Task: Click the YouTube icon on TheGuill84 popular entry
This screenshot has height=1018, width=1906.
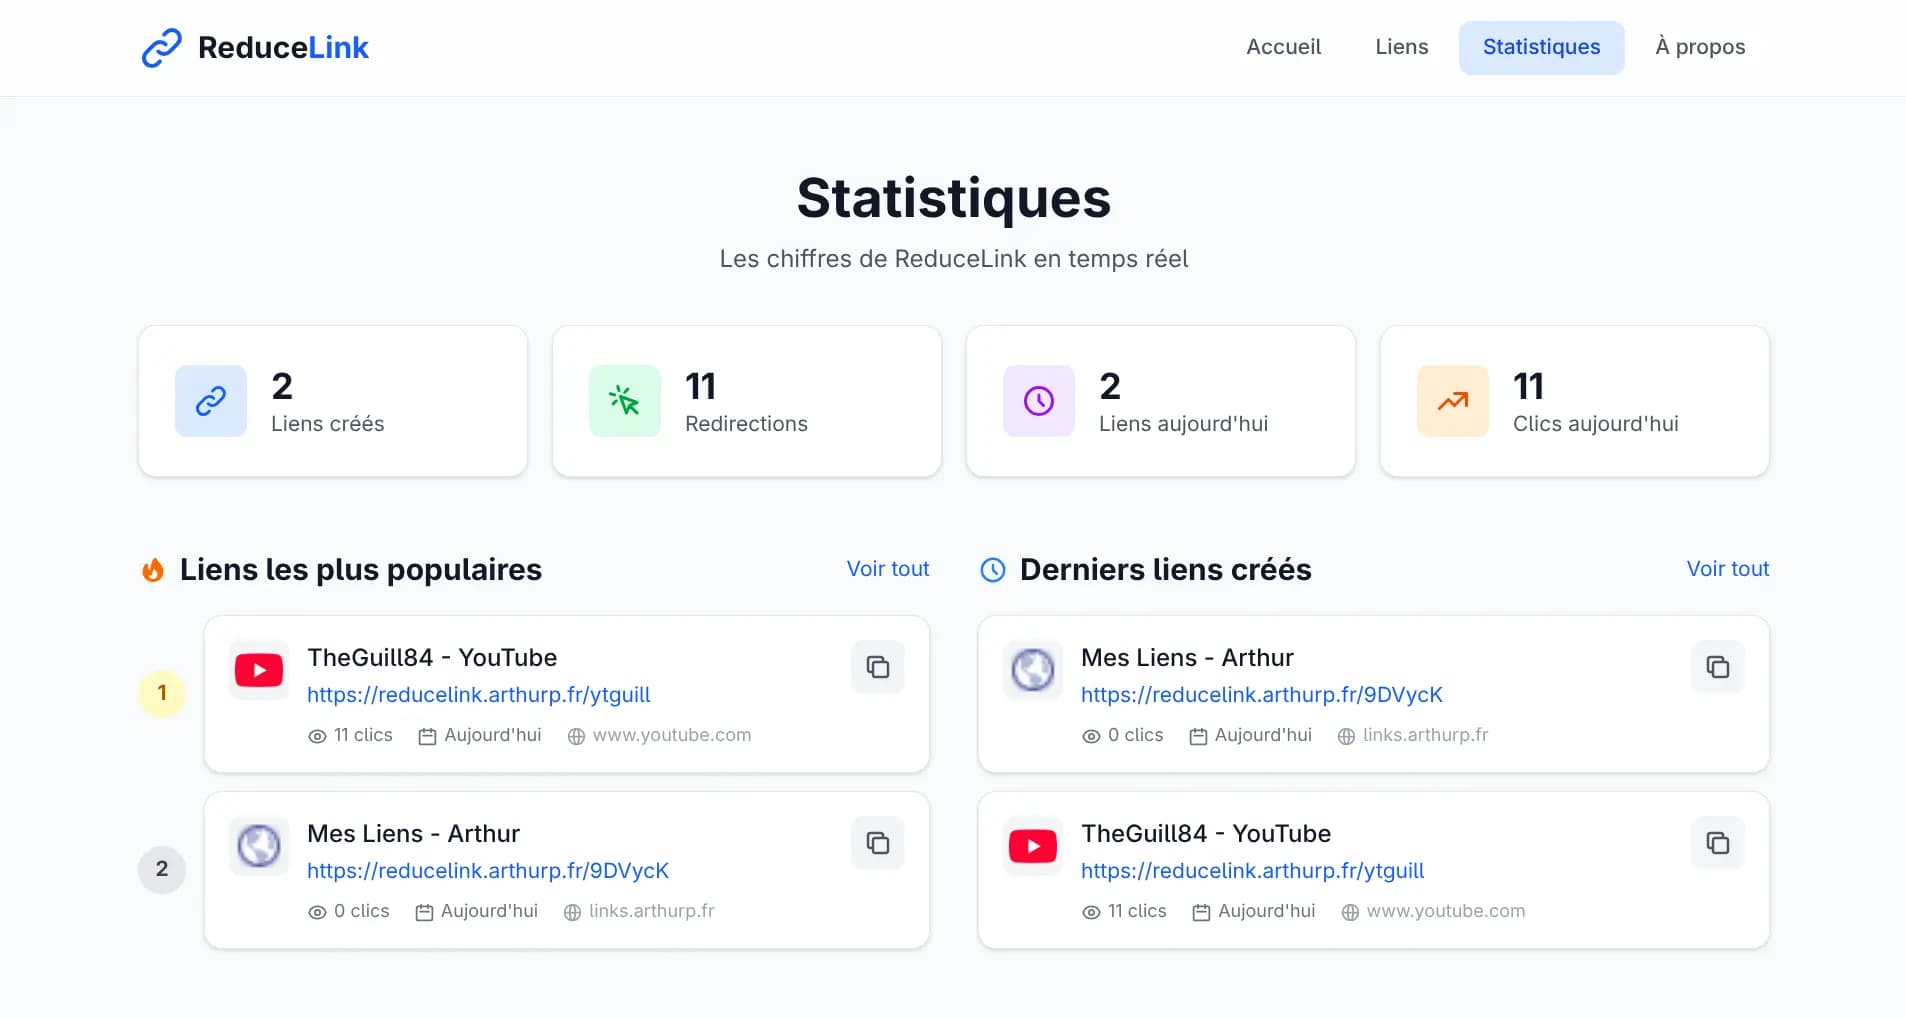Action: [258, 670]
